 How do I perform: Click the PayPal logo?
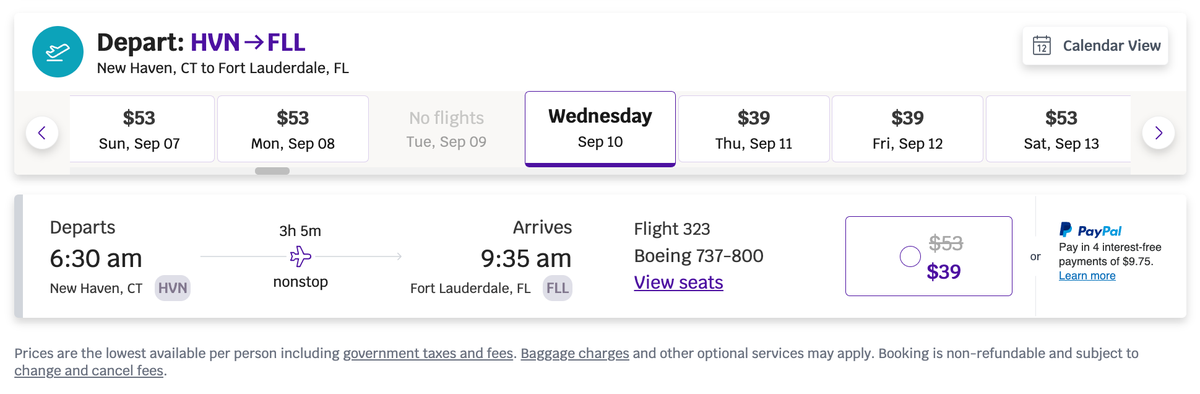1090,230
